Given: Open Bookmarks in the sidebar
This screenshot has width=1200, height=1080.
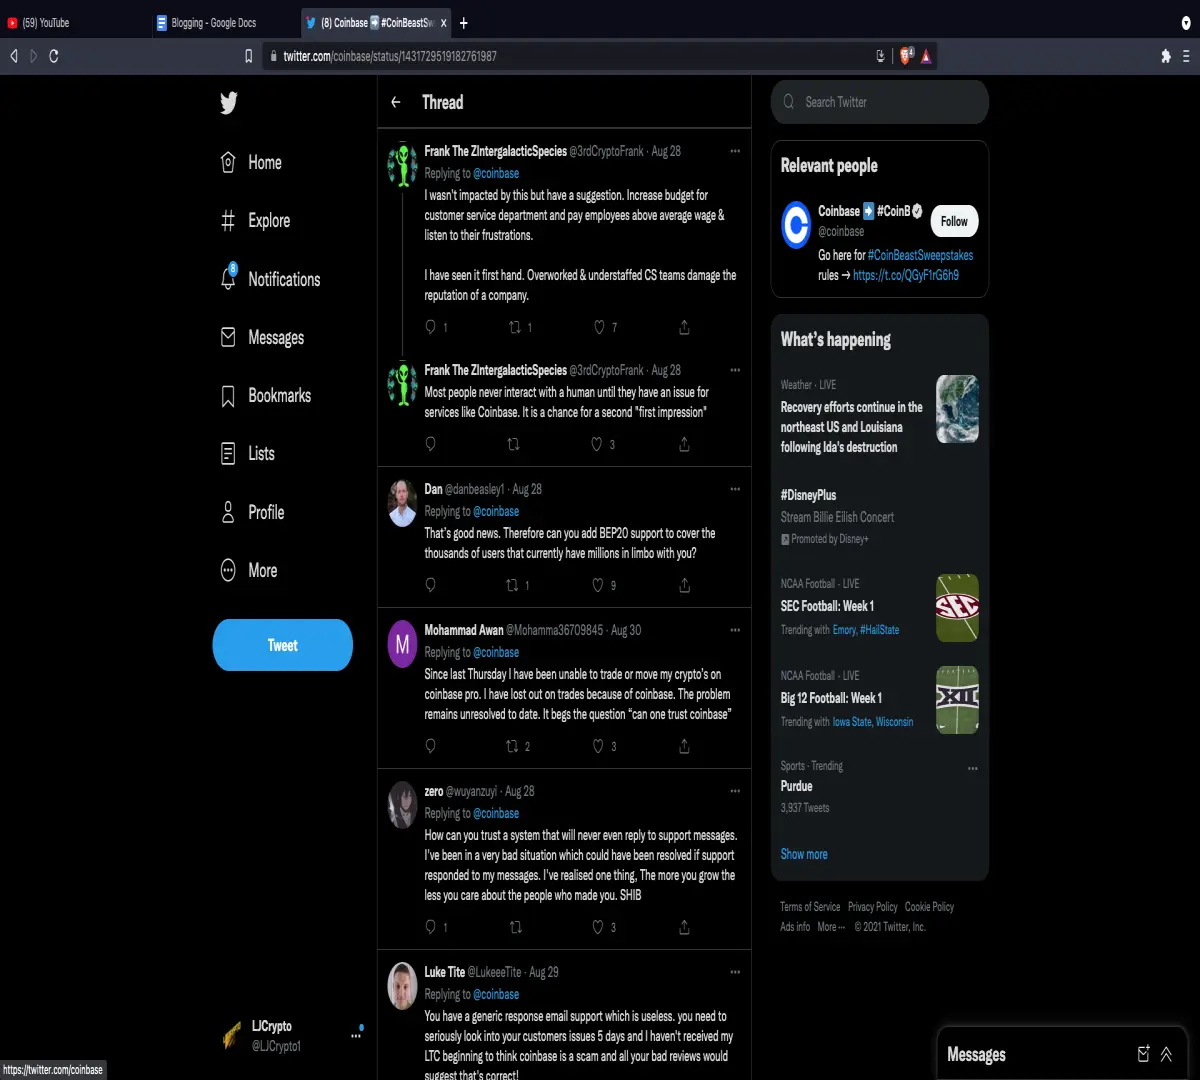Looking at the screenshot, I should 265,396.
